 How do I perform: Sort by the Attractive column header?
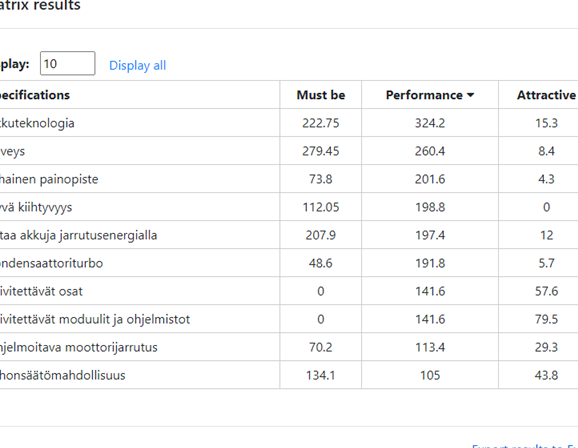546,95
